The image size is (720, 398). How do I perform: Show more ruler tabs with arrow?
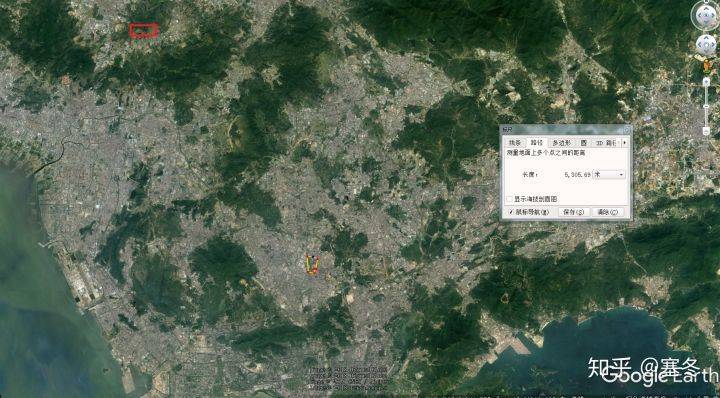click(625, 143)
